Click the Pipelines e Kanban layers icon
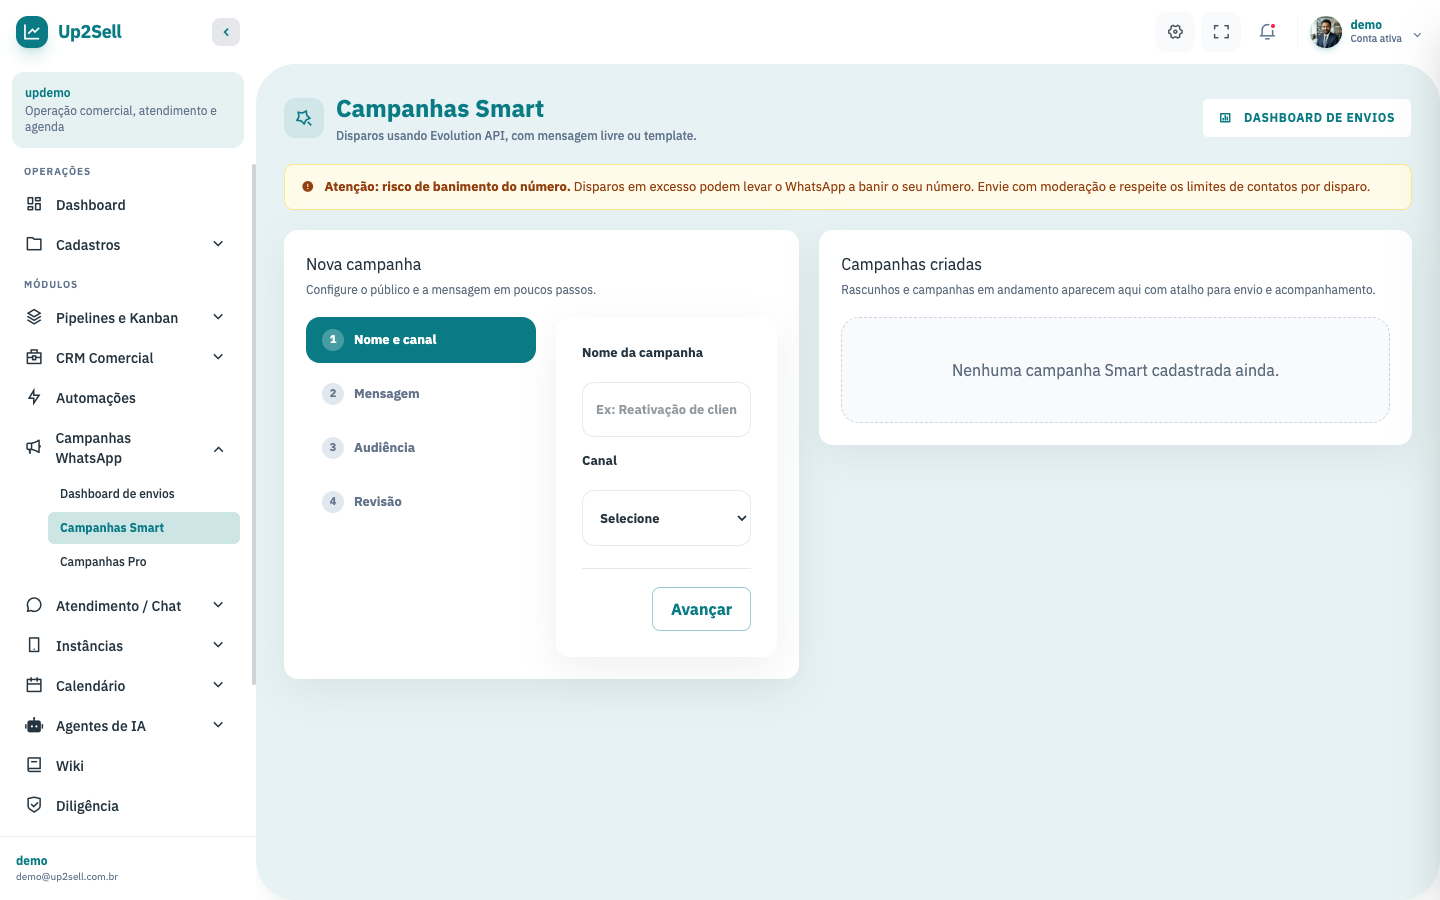The image size is (1440, 900). click(x=34, y=317)
